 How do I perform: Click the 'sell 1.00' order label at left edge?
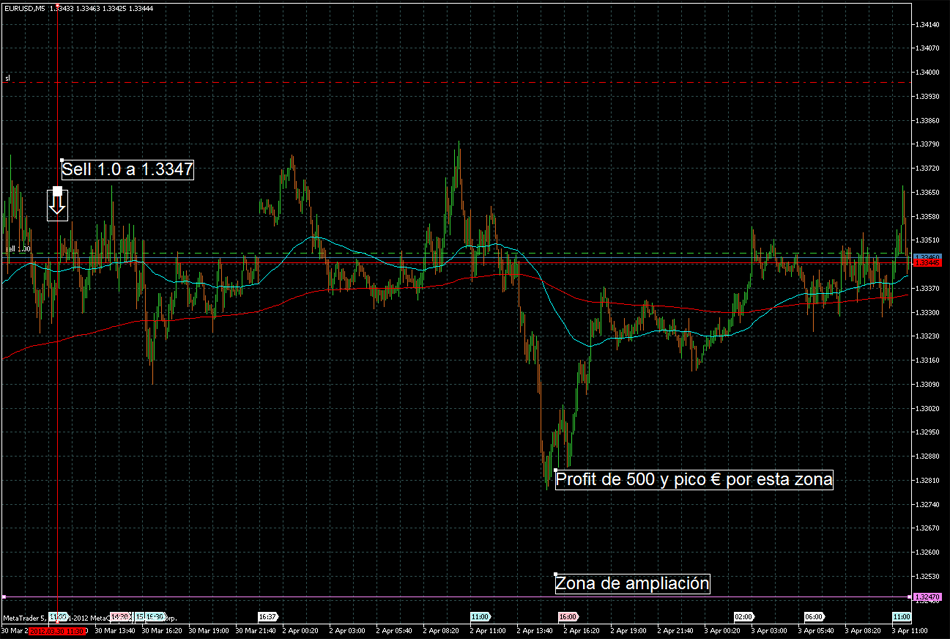click(x=18, y=248)
